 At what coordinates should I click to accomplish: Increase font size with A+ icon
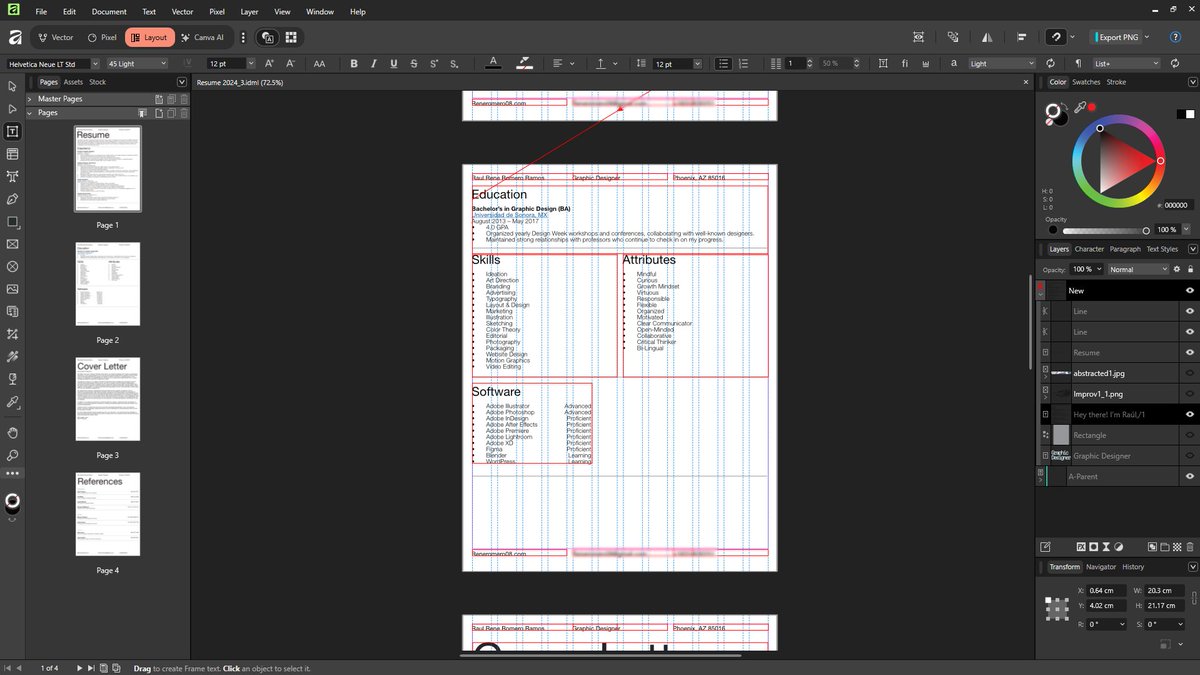coord(270,63)
